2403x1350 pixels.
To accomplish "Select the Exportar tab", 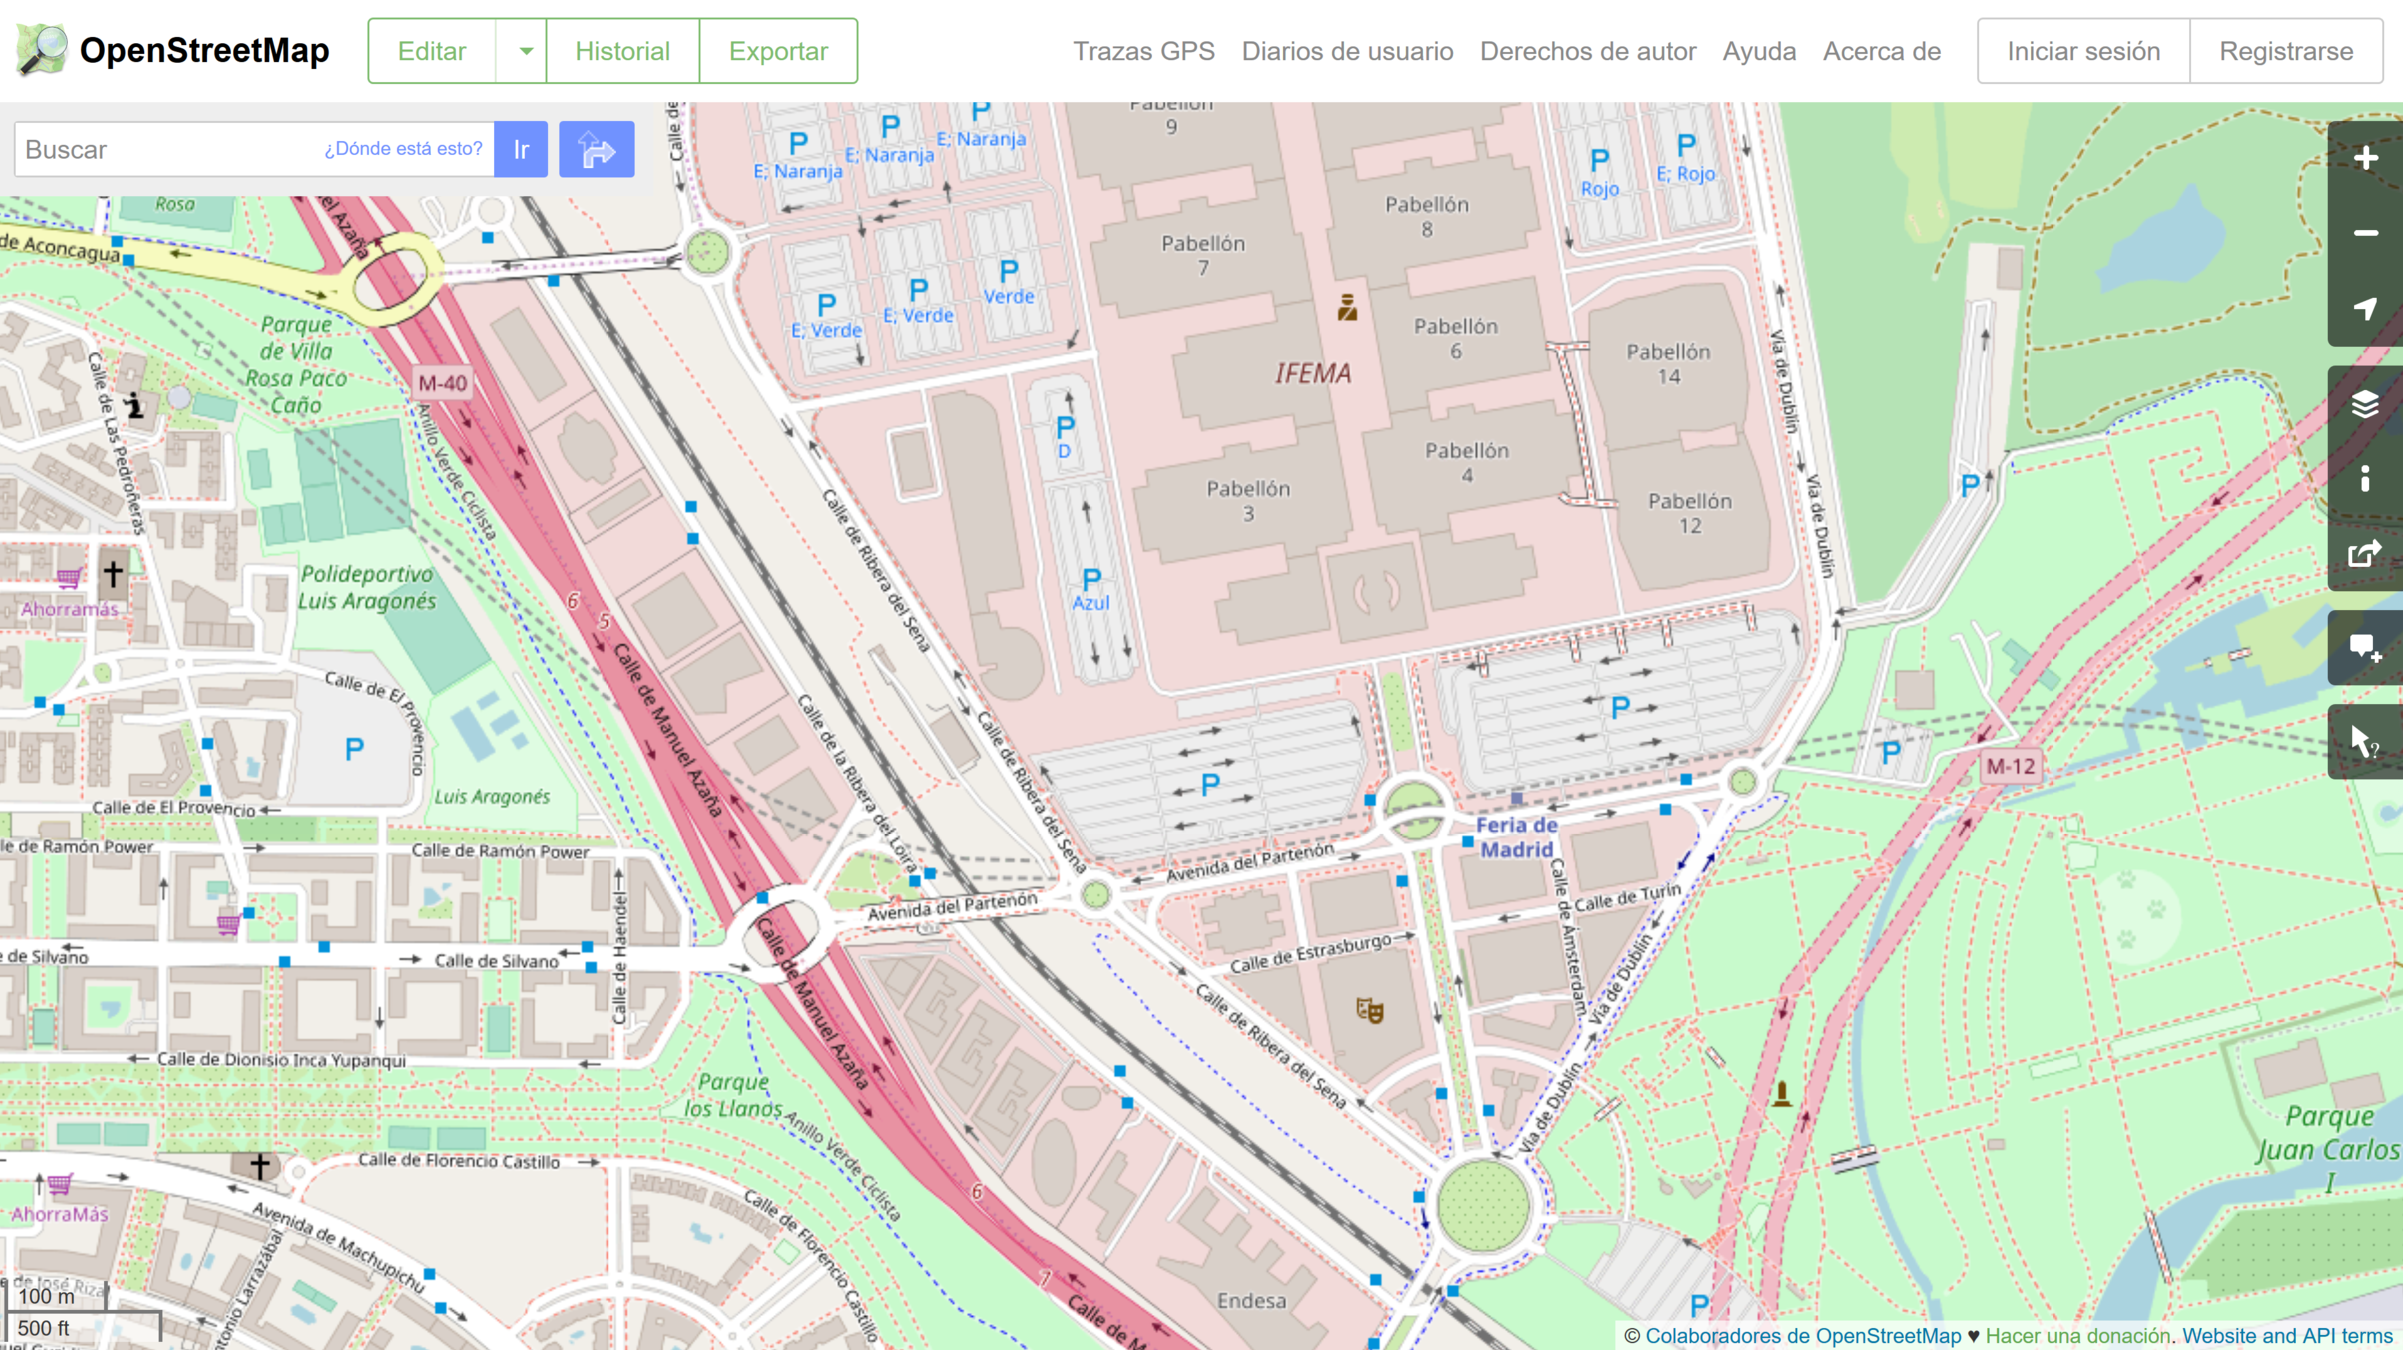I will 778,51.
